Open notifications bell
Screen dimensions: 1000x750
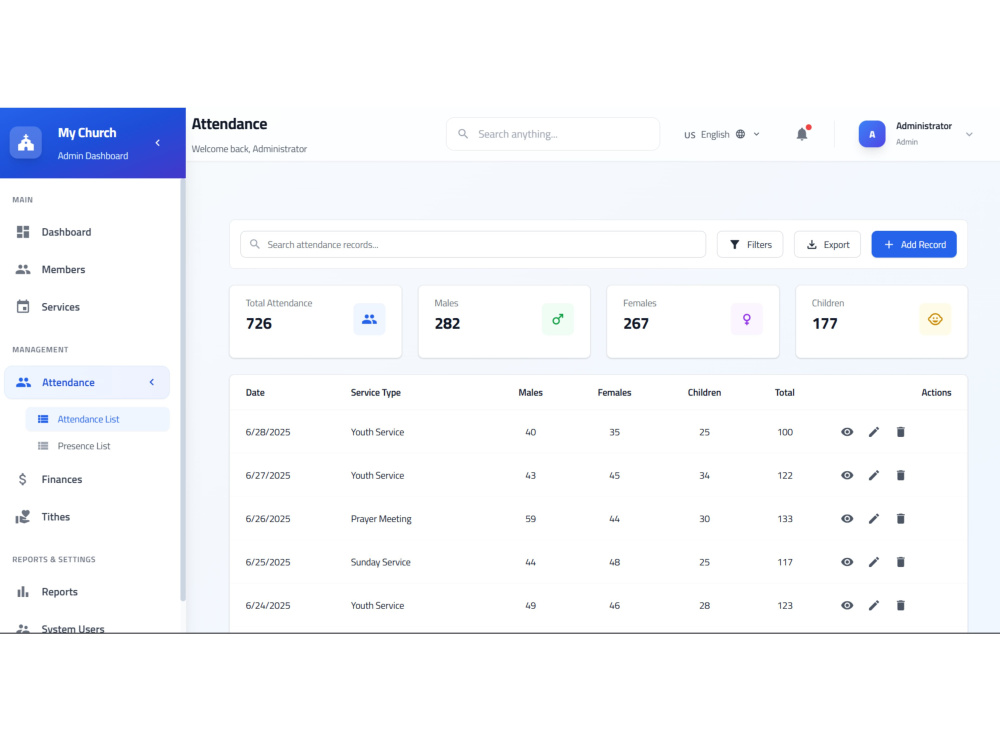pyautogui.click(x=802, y=134)
